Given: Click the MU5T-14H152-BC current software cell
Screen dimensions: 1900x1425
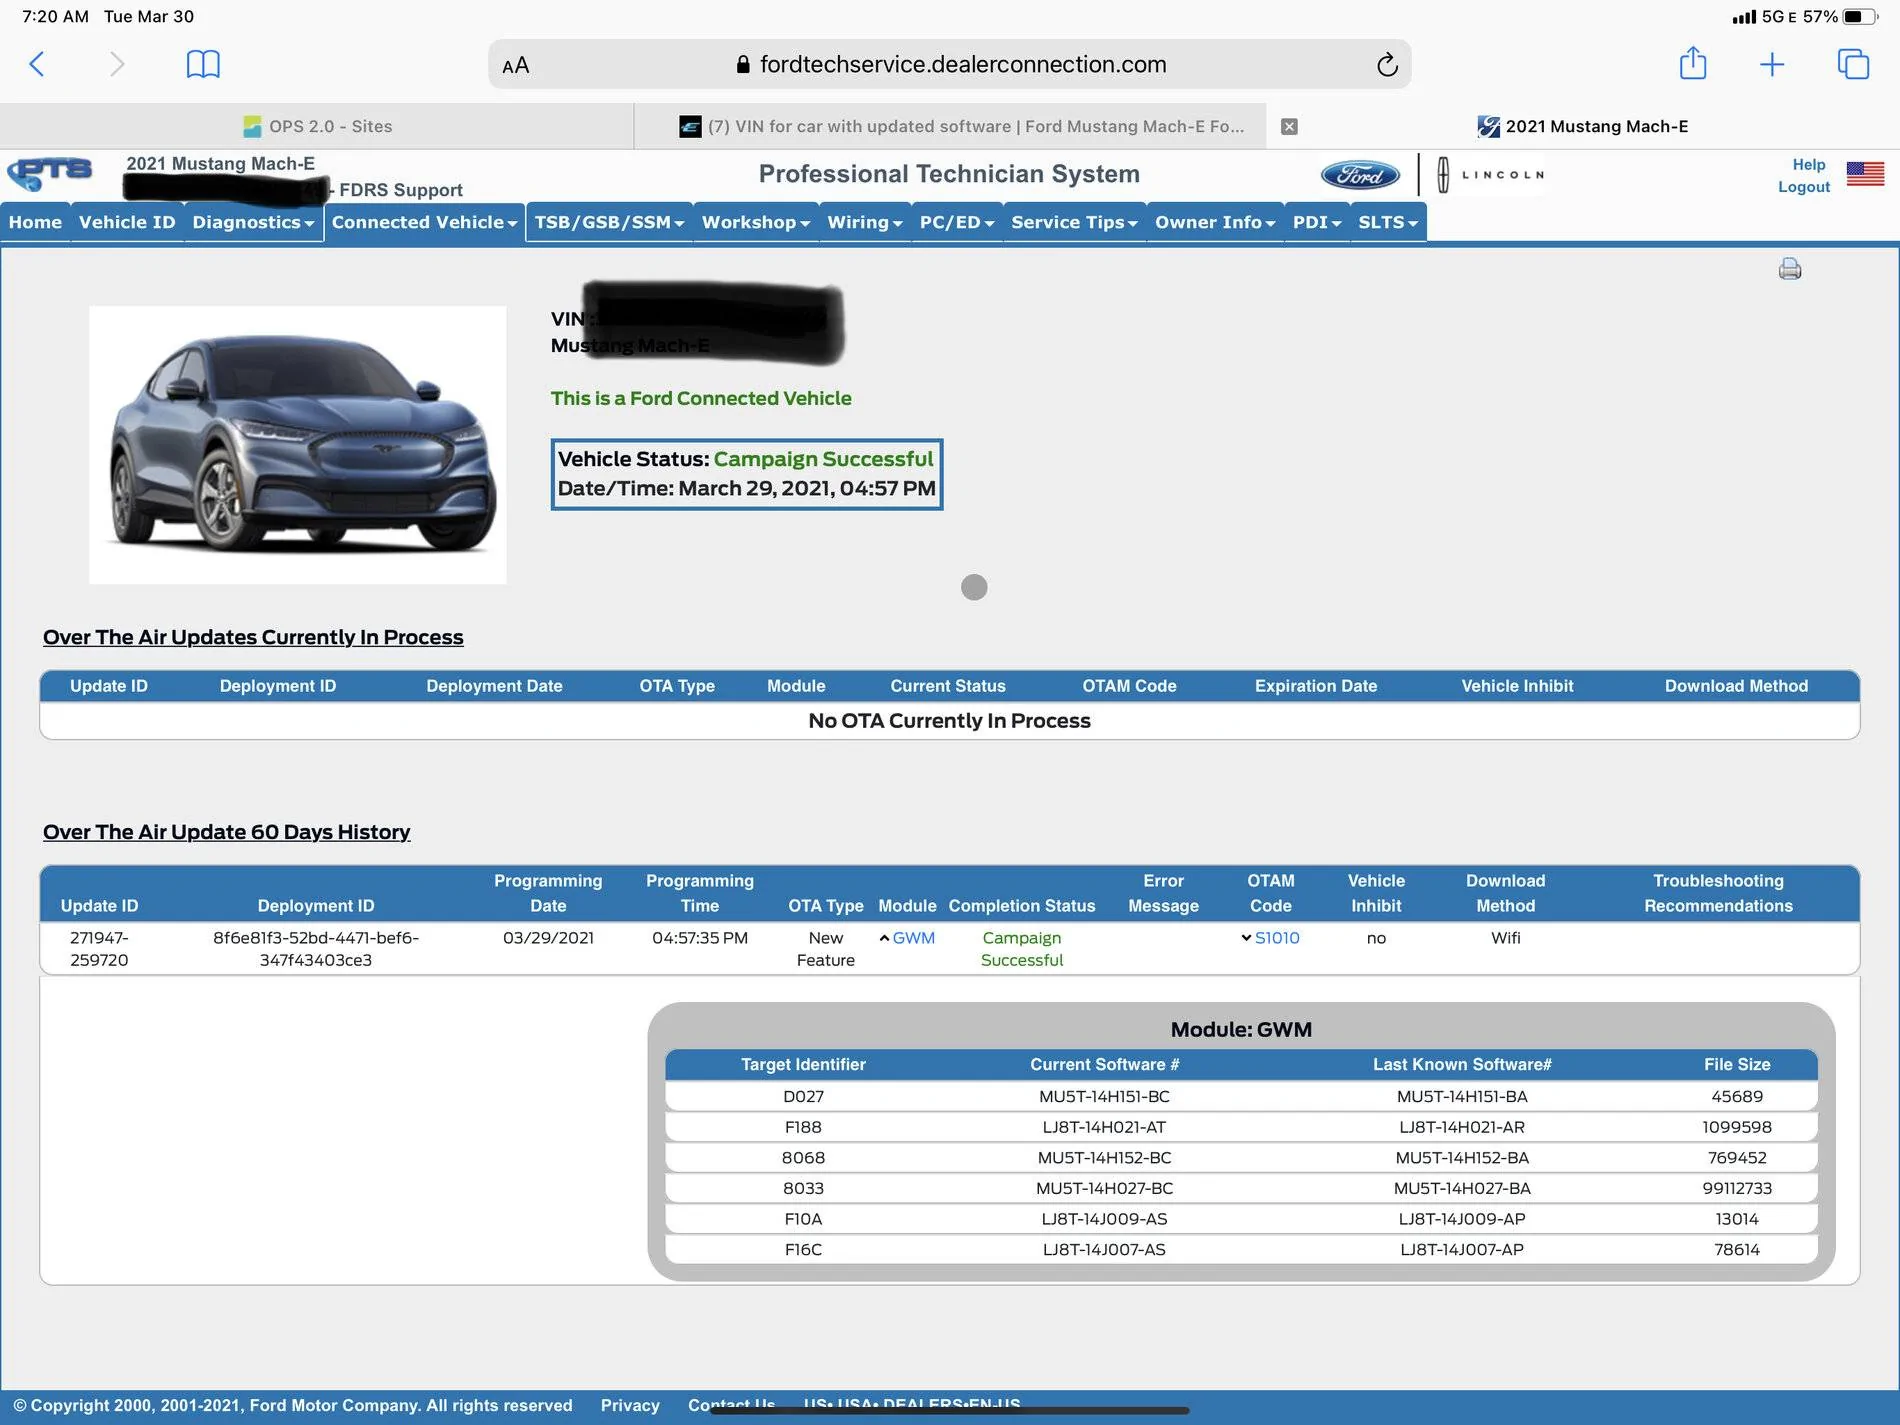Looking at the screenshot, I should point(1104,1158).
